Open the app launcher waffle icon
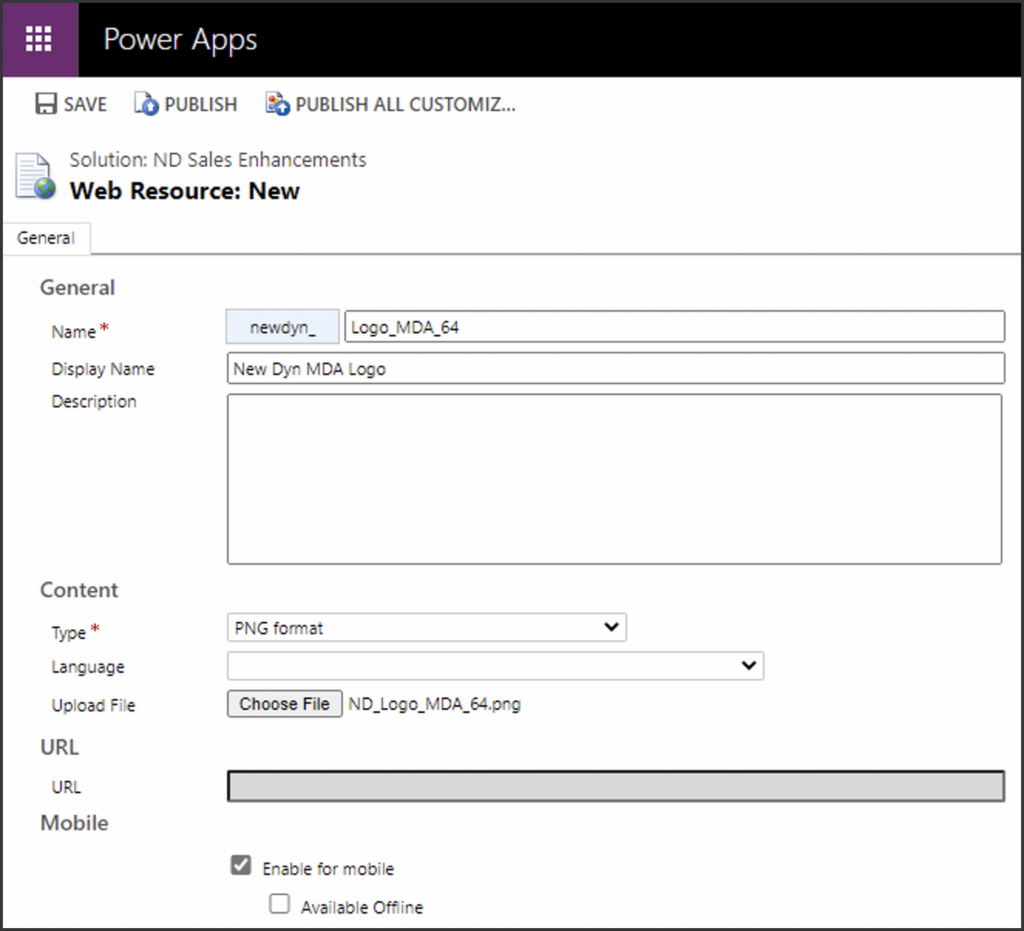The width and height of the screenshot is (1024, 931). [x=39, y=39]
